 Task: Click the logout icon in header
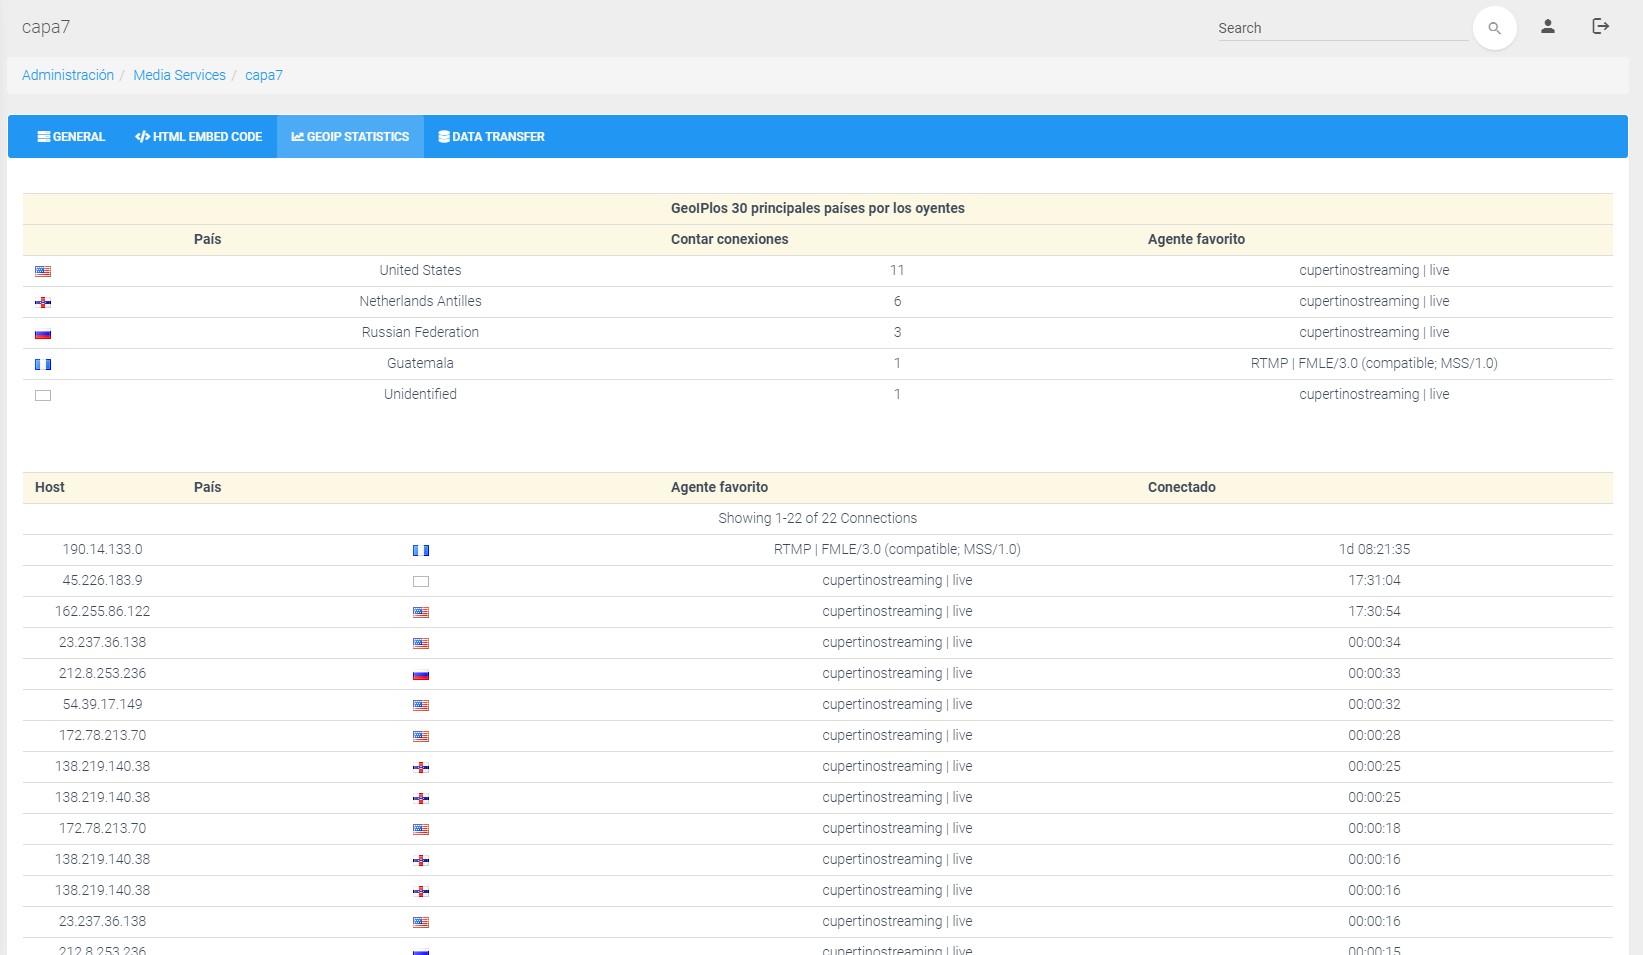pos(1600,27)
